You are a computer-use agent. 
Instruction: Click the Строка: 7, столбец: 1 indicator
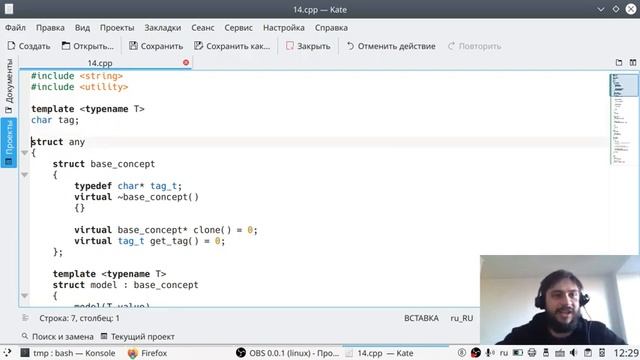click(79, 318)
